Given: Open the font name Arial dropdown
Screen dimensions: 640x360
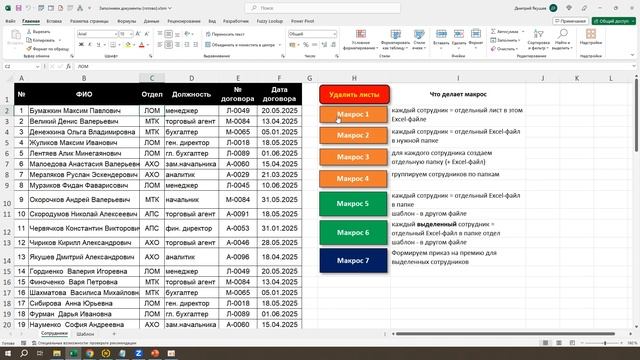Looking at the screenshot, I should 116,34.
